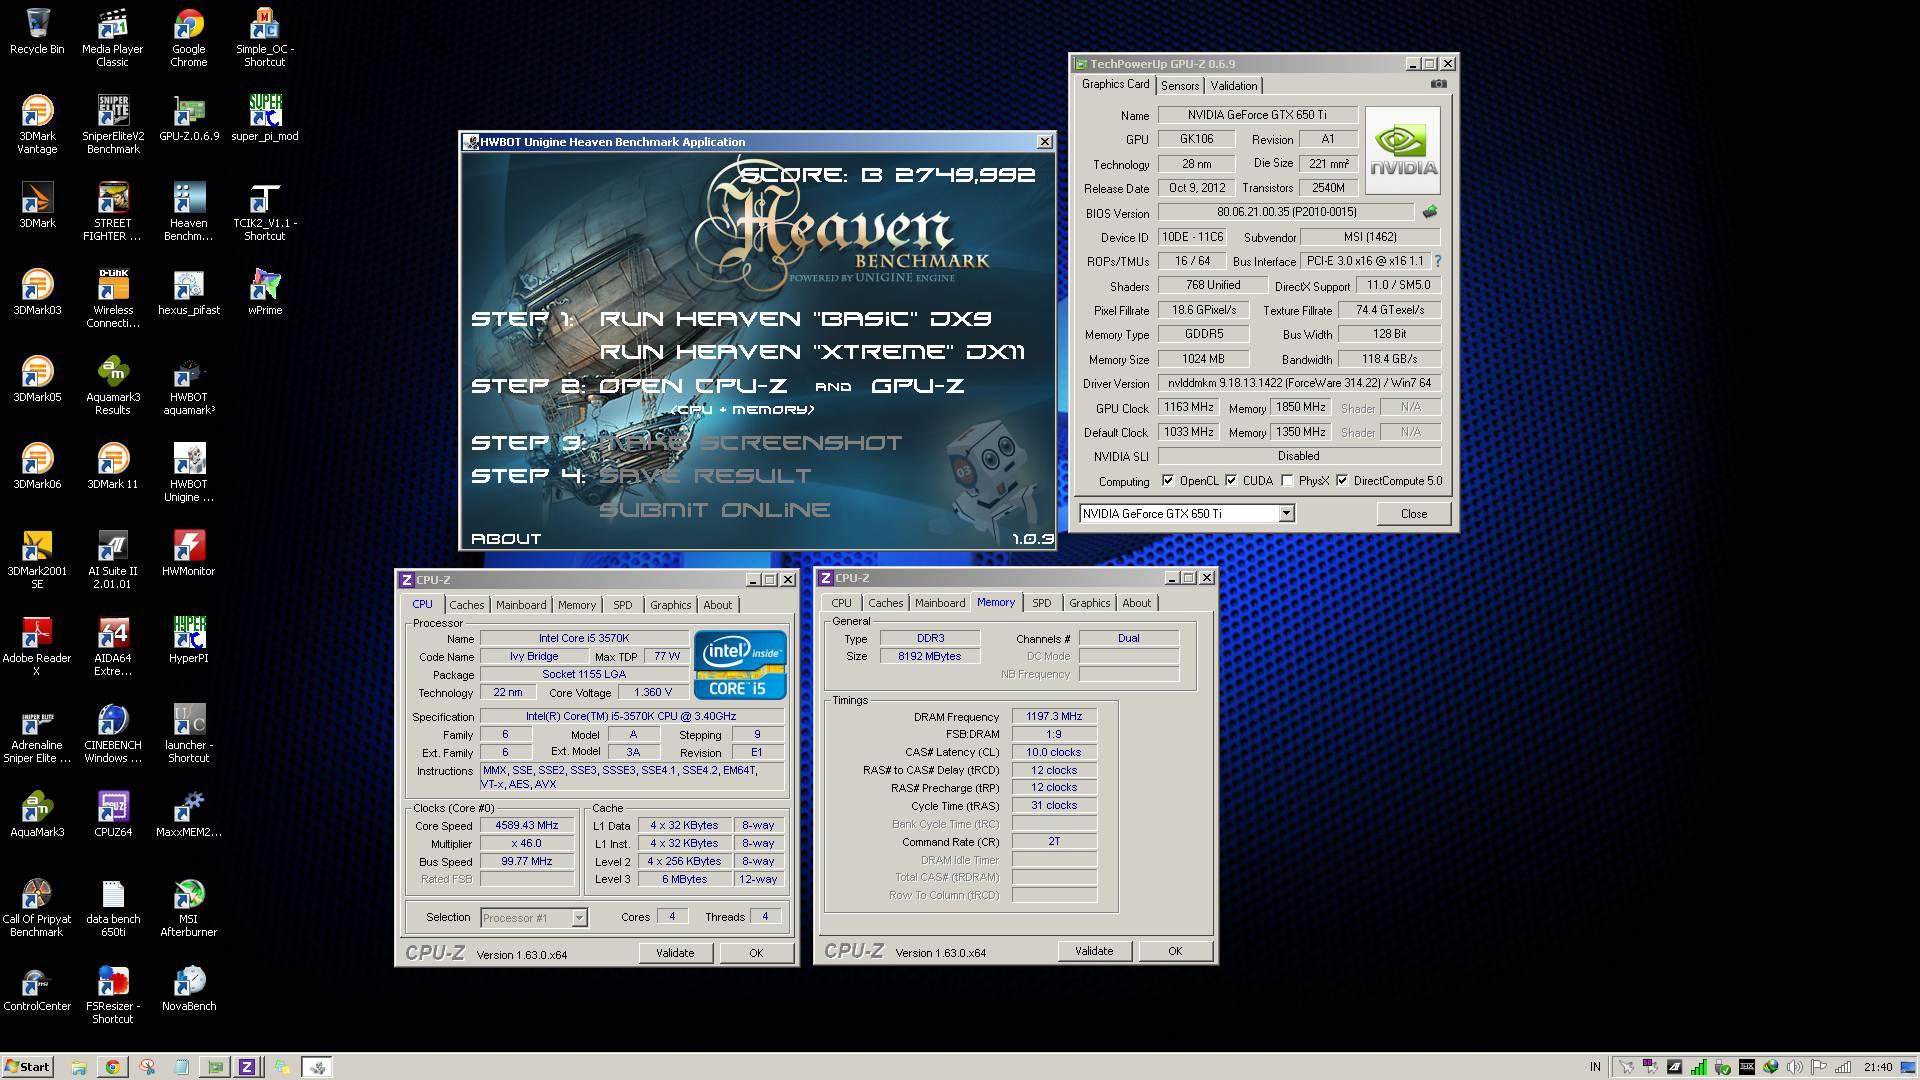The height and width of the screenshot is (1080, 1920).
Task: Open the Graphics tab in right CPU-Z window
Action: click(1089, 603)
